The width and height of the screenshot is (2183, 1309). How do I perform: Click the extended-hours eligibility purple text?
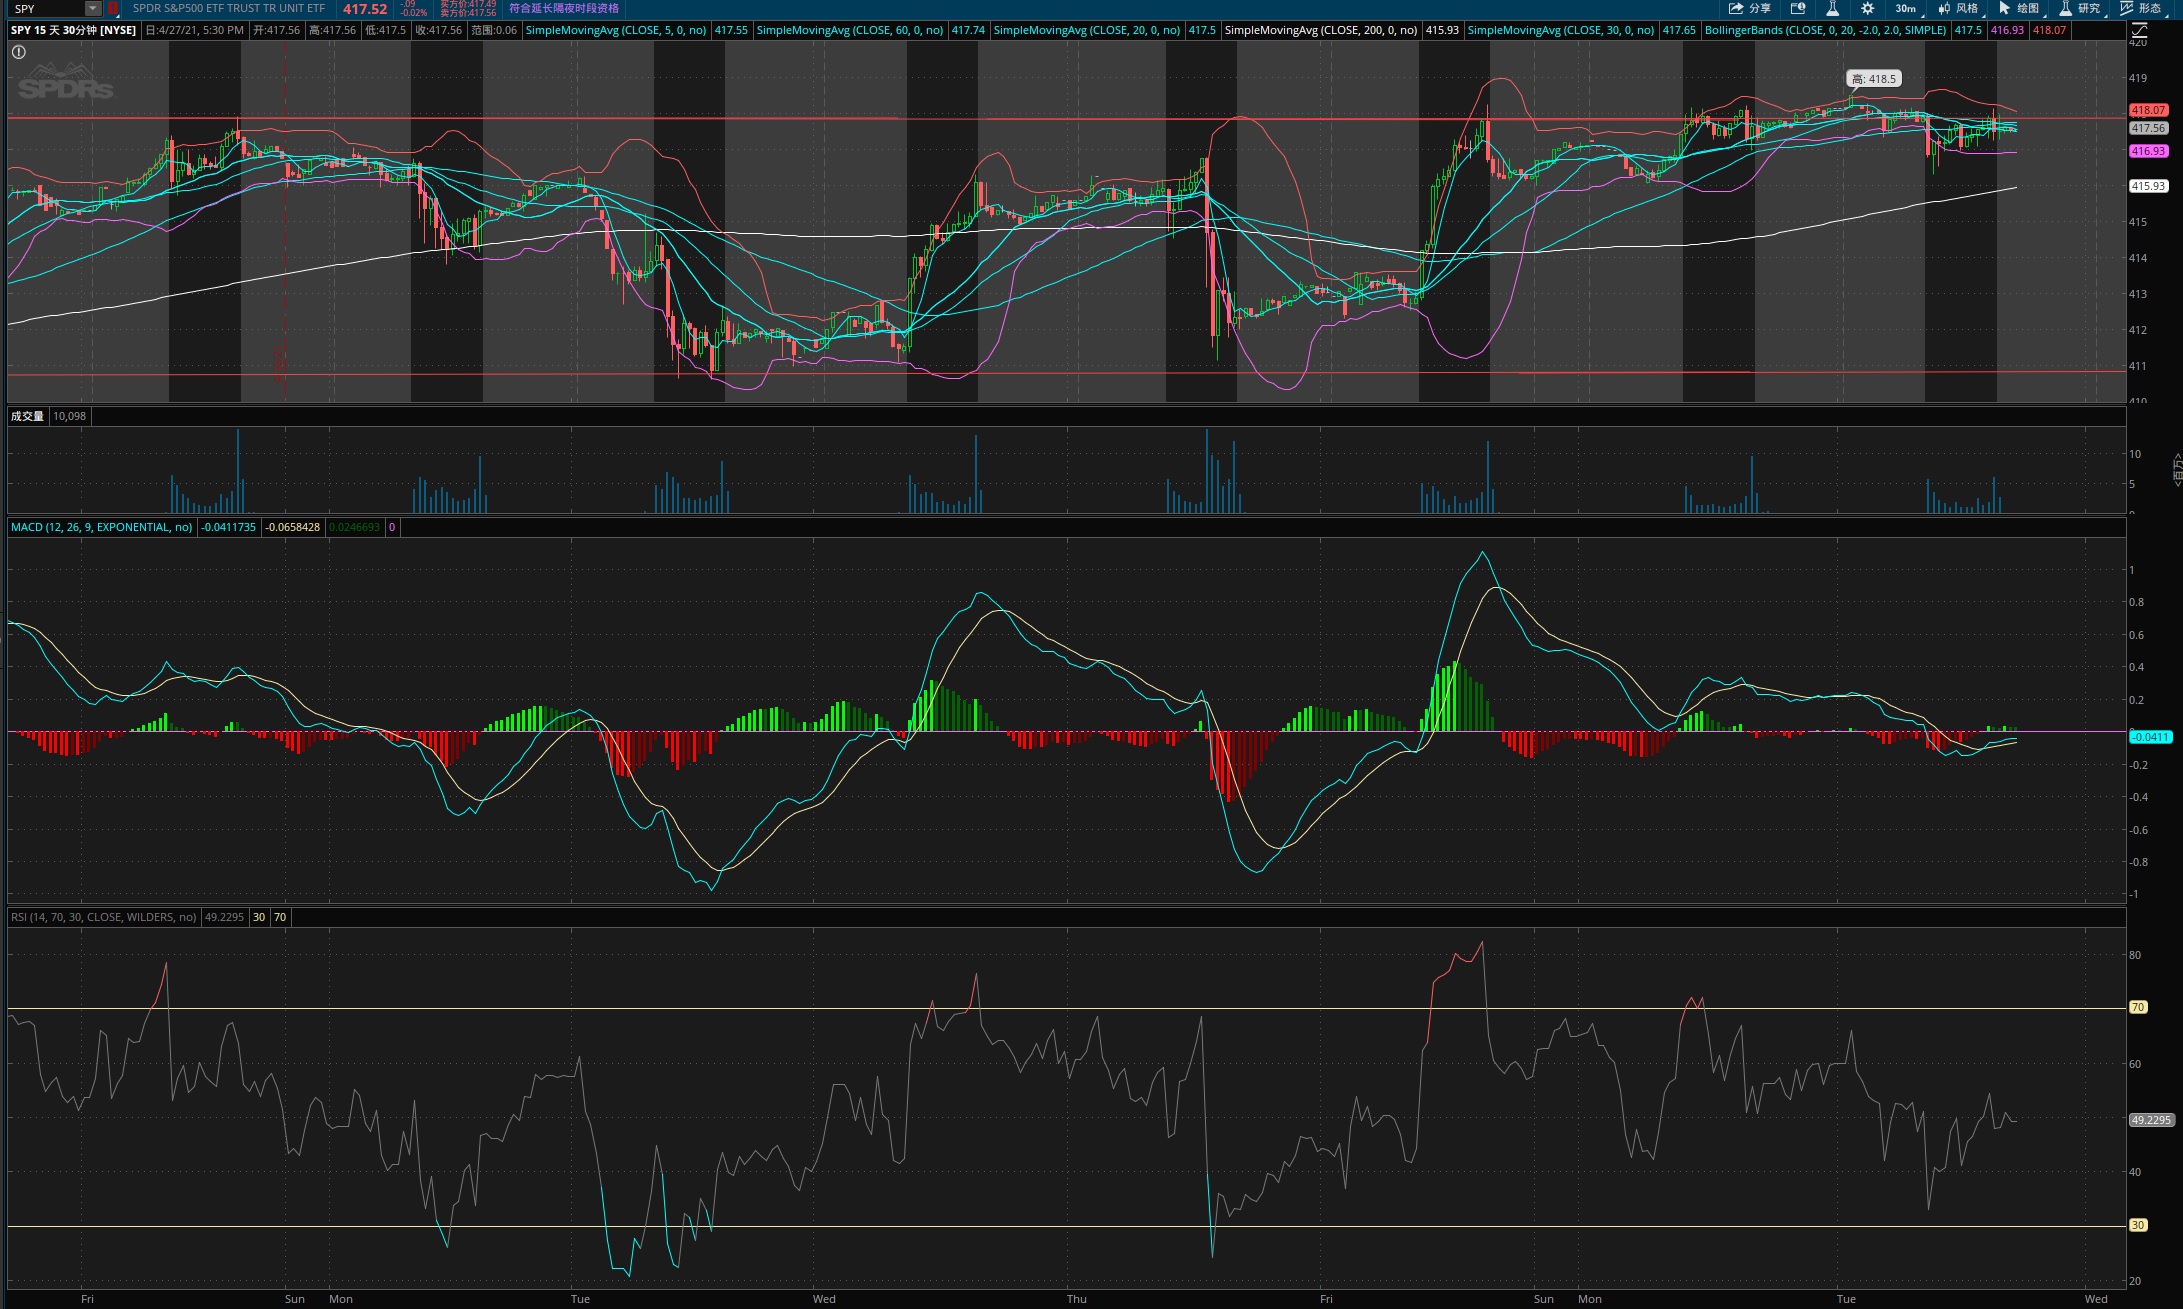pos(563,8)
